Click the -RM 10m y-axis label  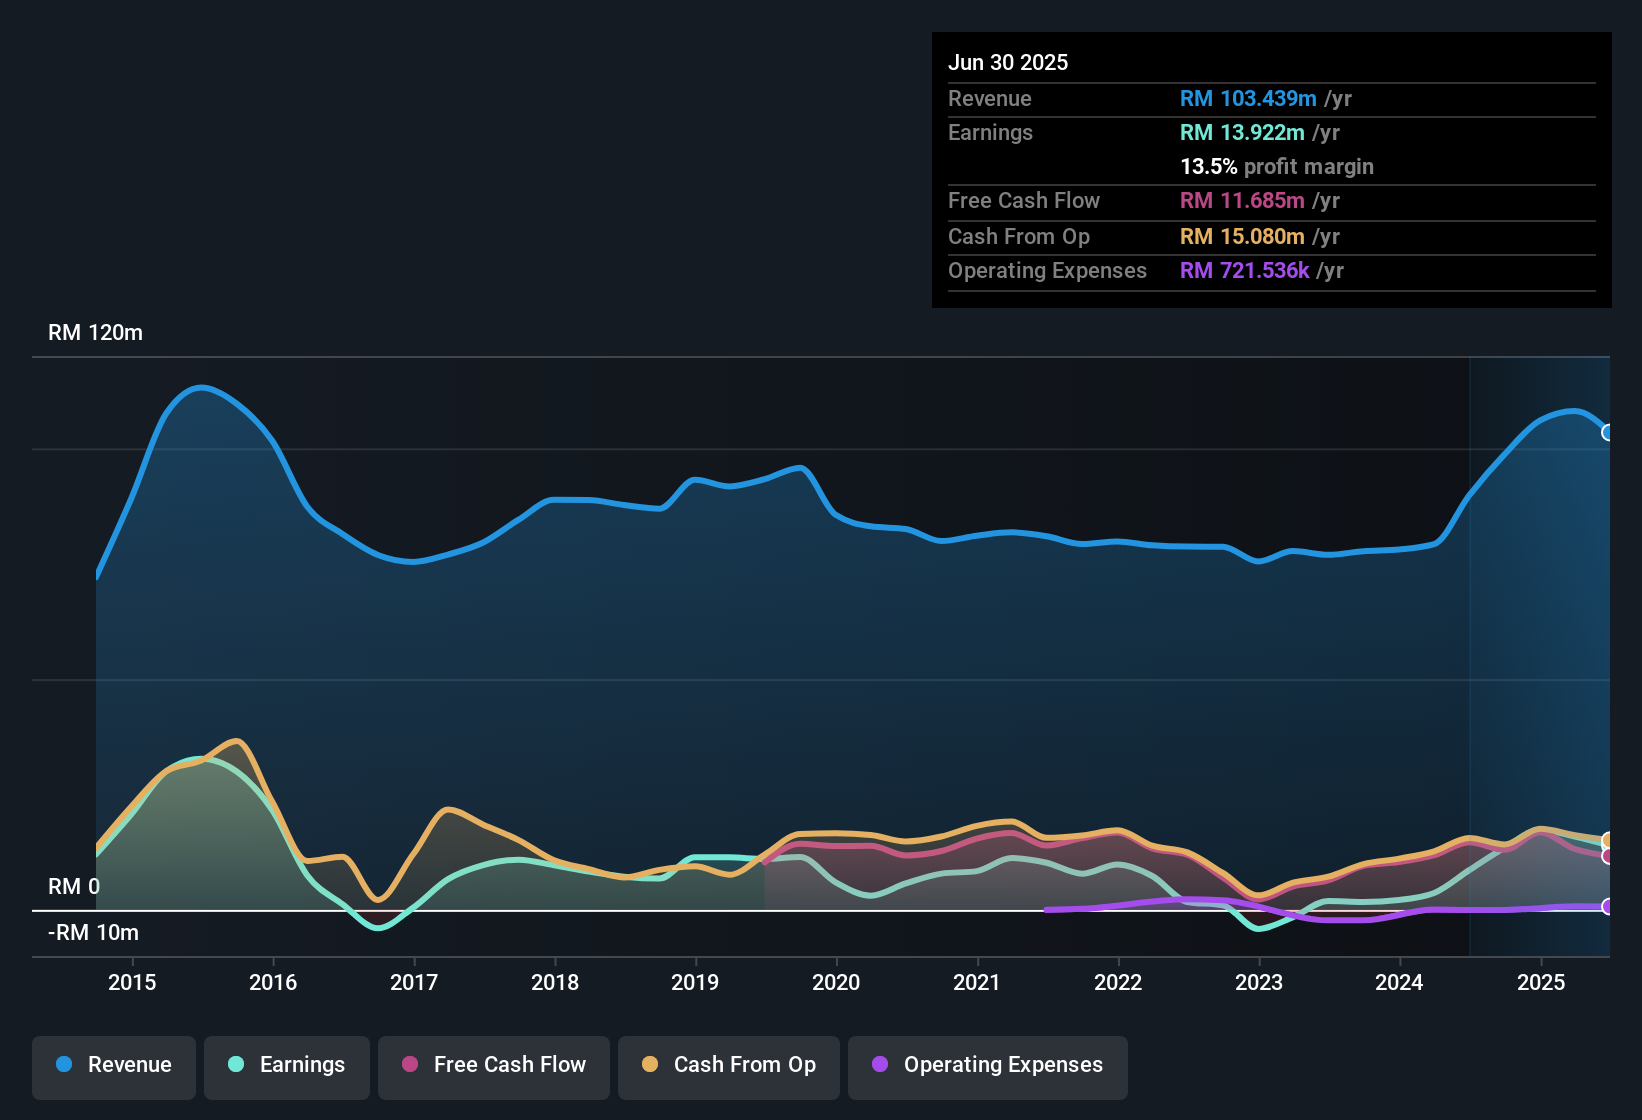[93, 933]
